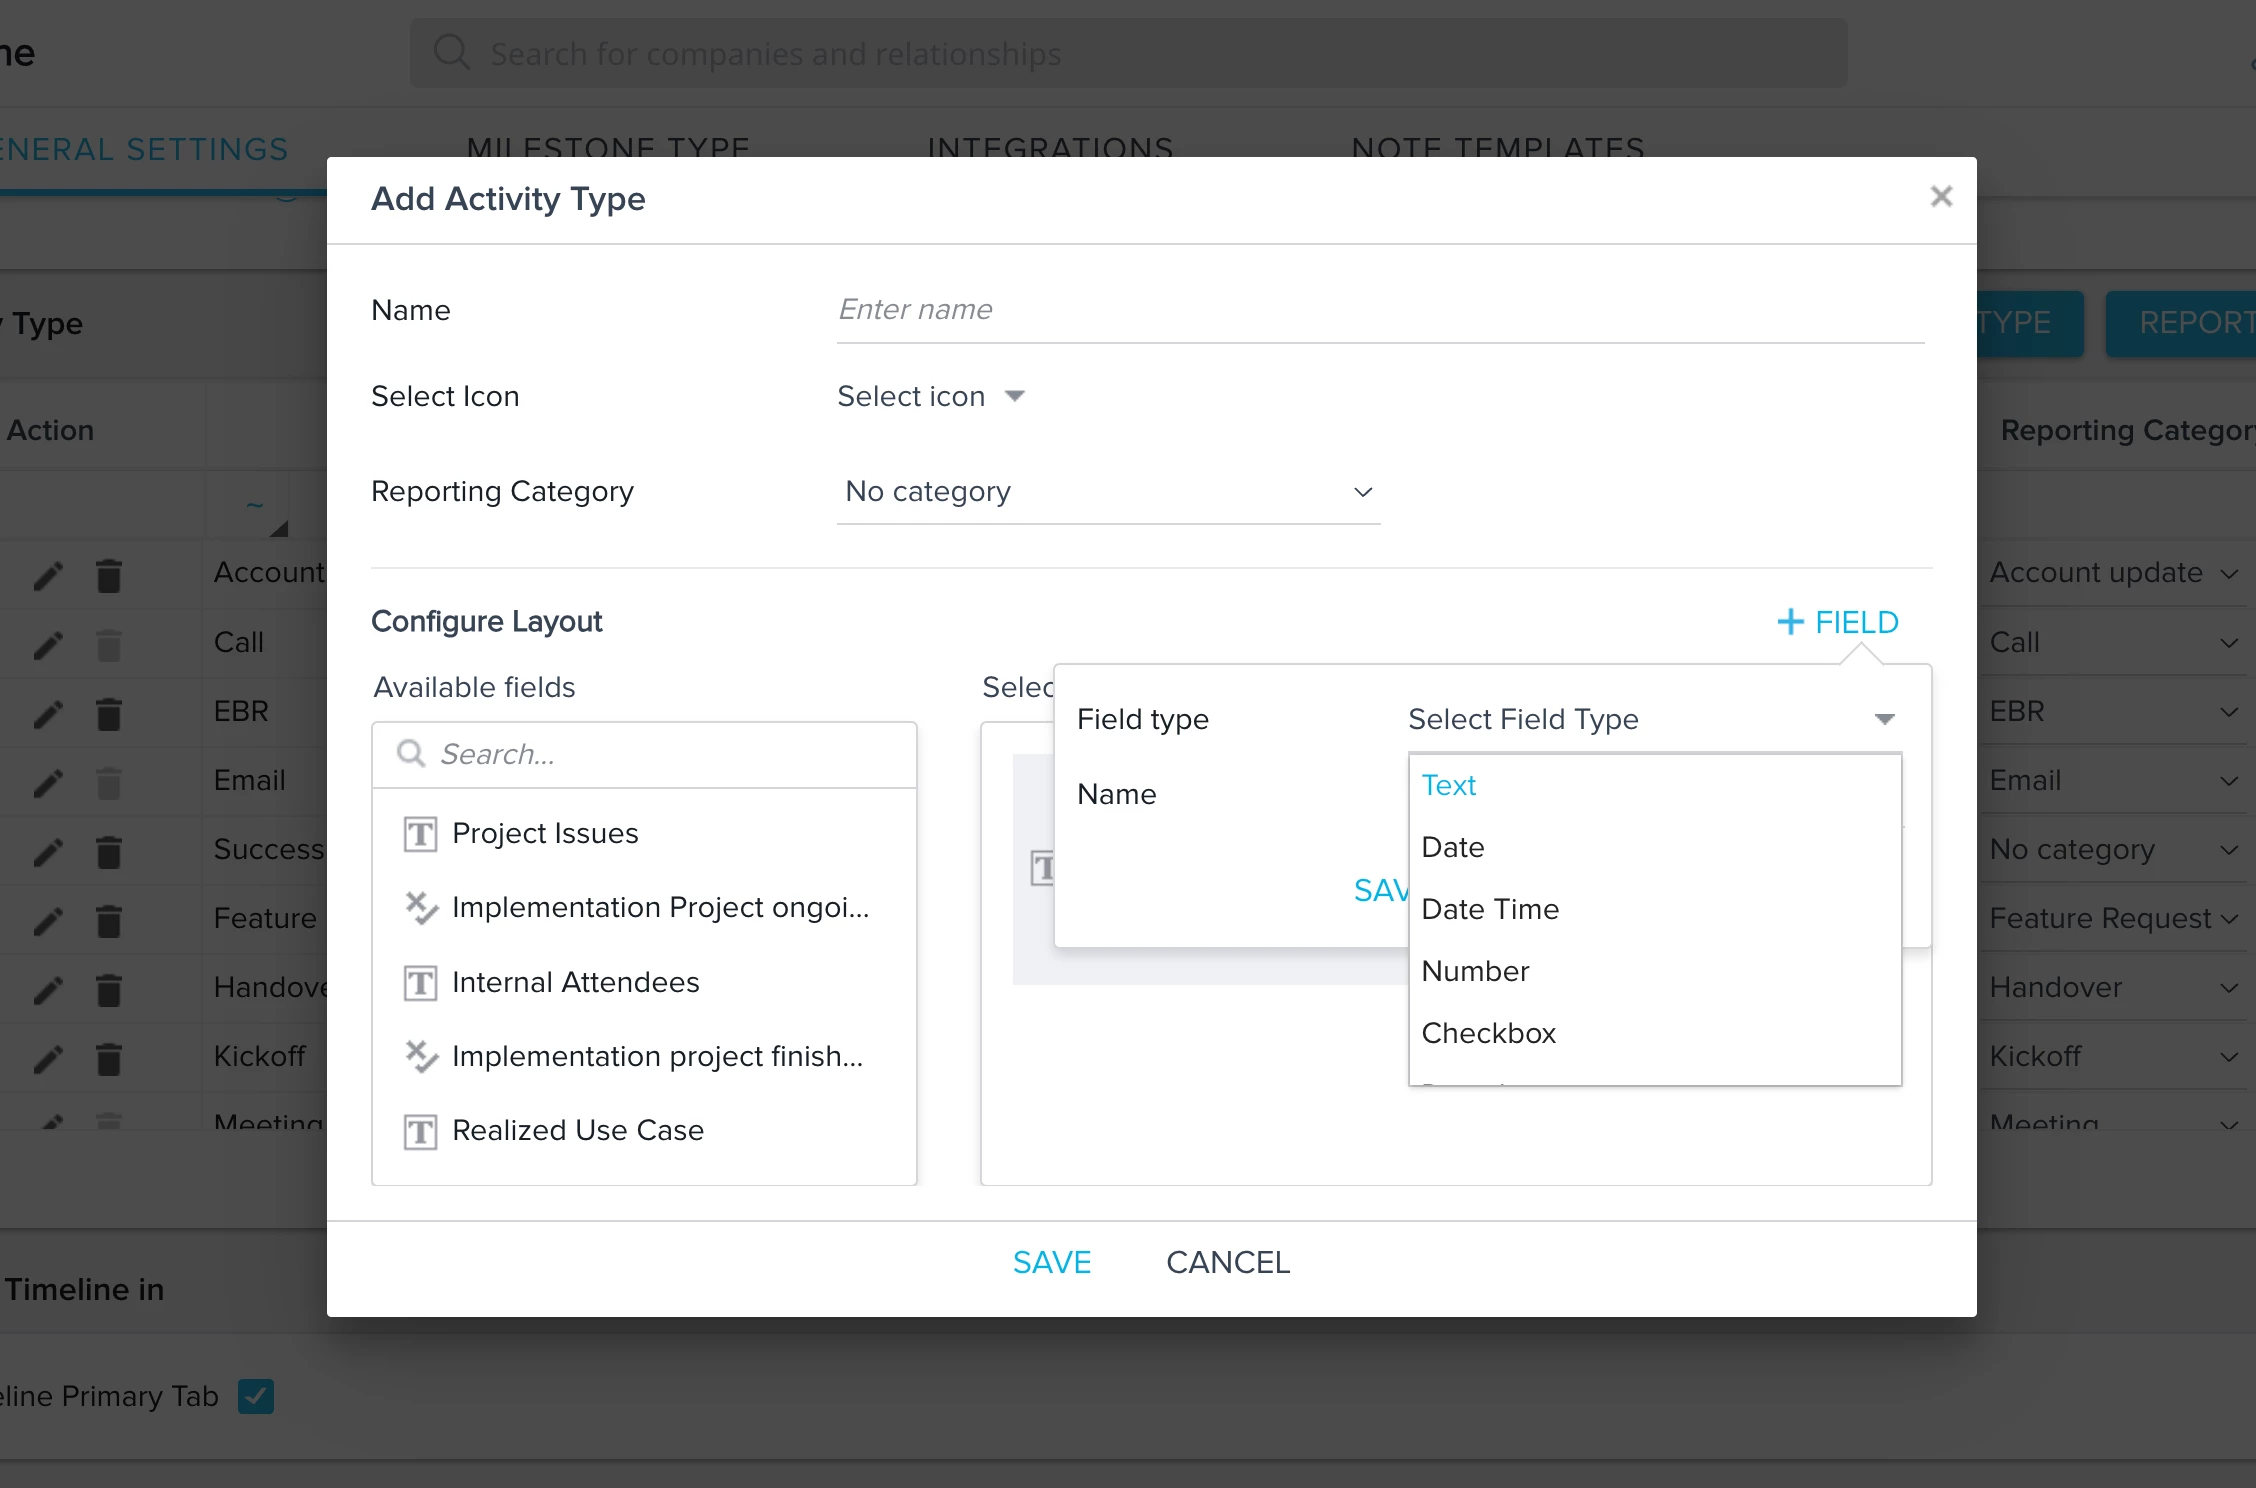Click the checkbox-type icon beside Implementation Project ongoing
Screen dimensions: 2256x1488
[x=420, y=908]
